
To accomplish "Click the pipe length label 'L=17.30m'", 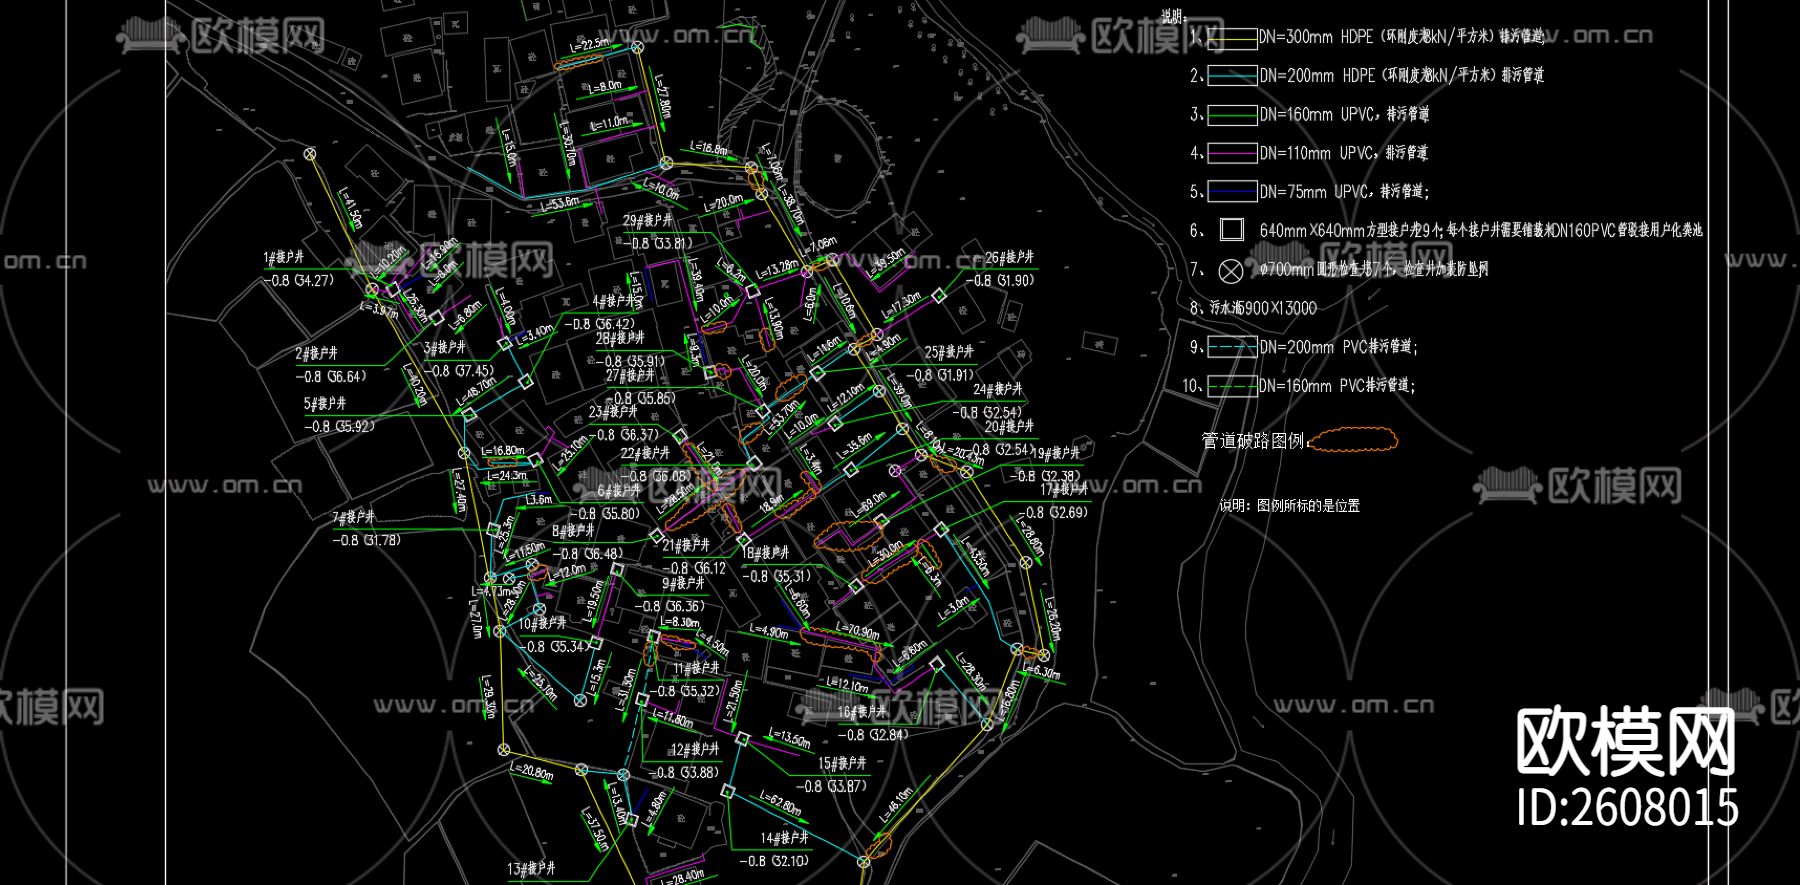I will [x=901, y=305].
